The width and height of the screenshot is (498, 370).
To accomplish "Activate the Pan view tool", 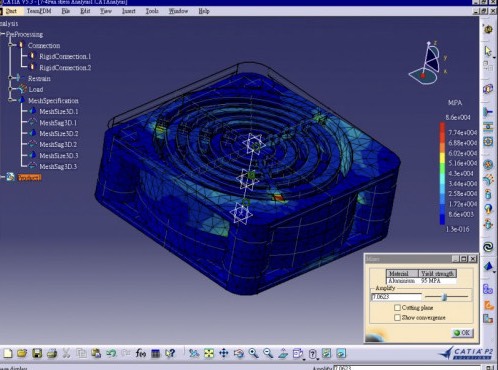I will [224, 353].
